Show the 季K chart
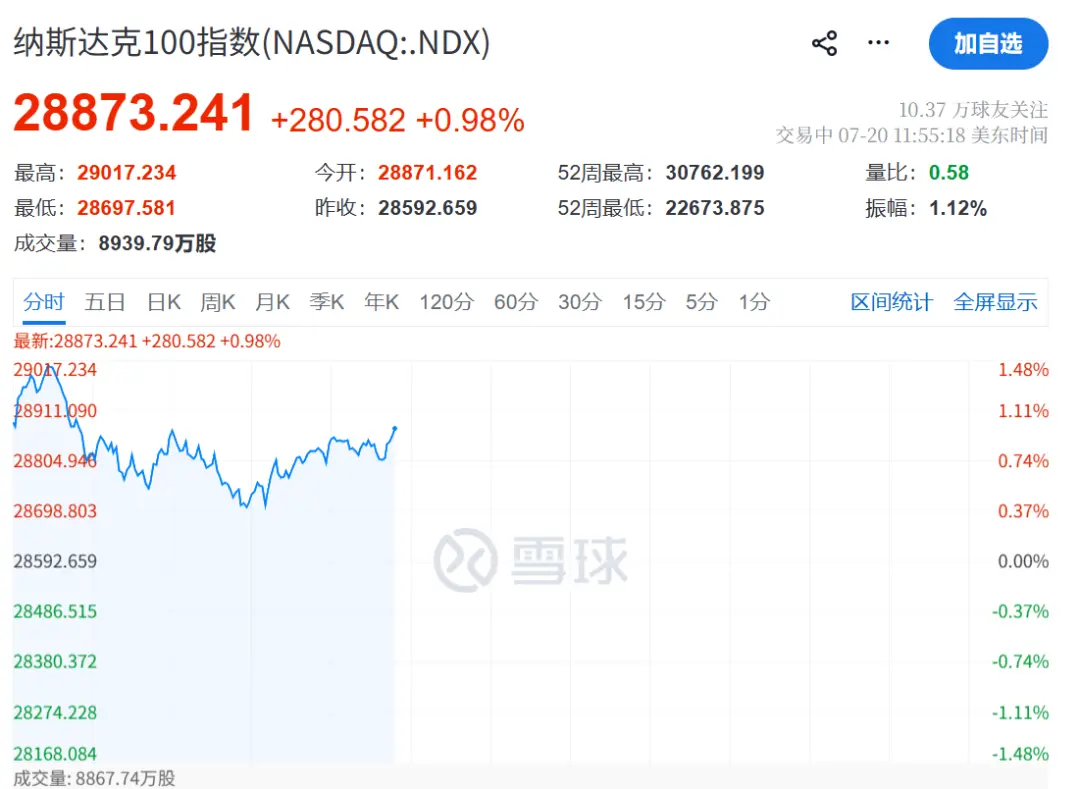 [326, 302]
